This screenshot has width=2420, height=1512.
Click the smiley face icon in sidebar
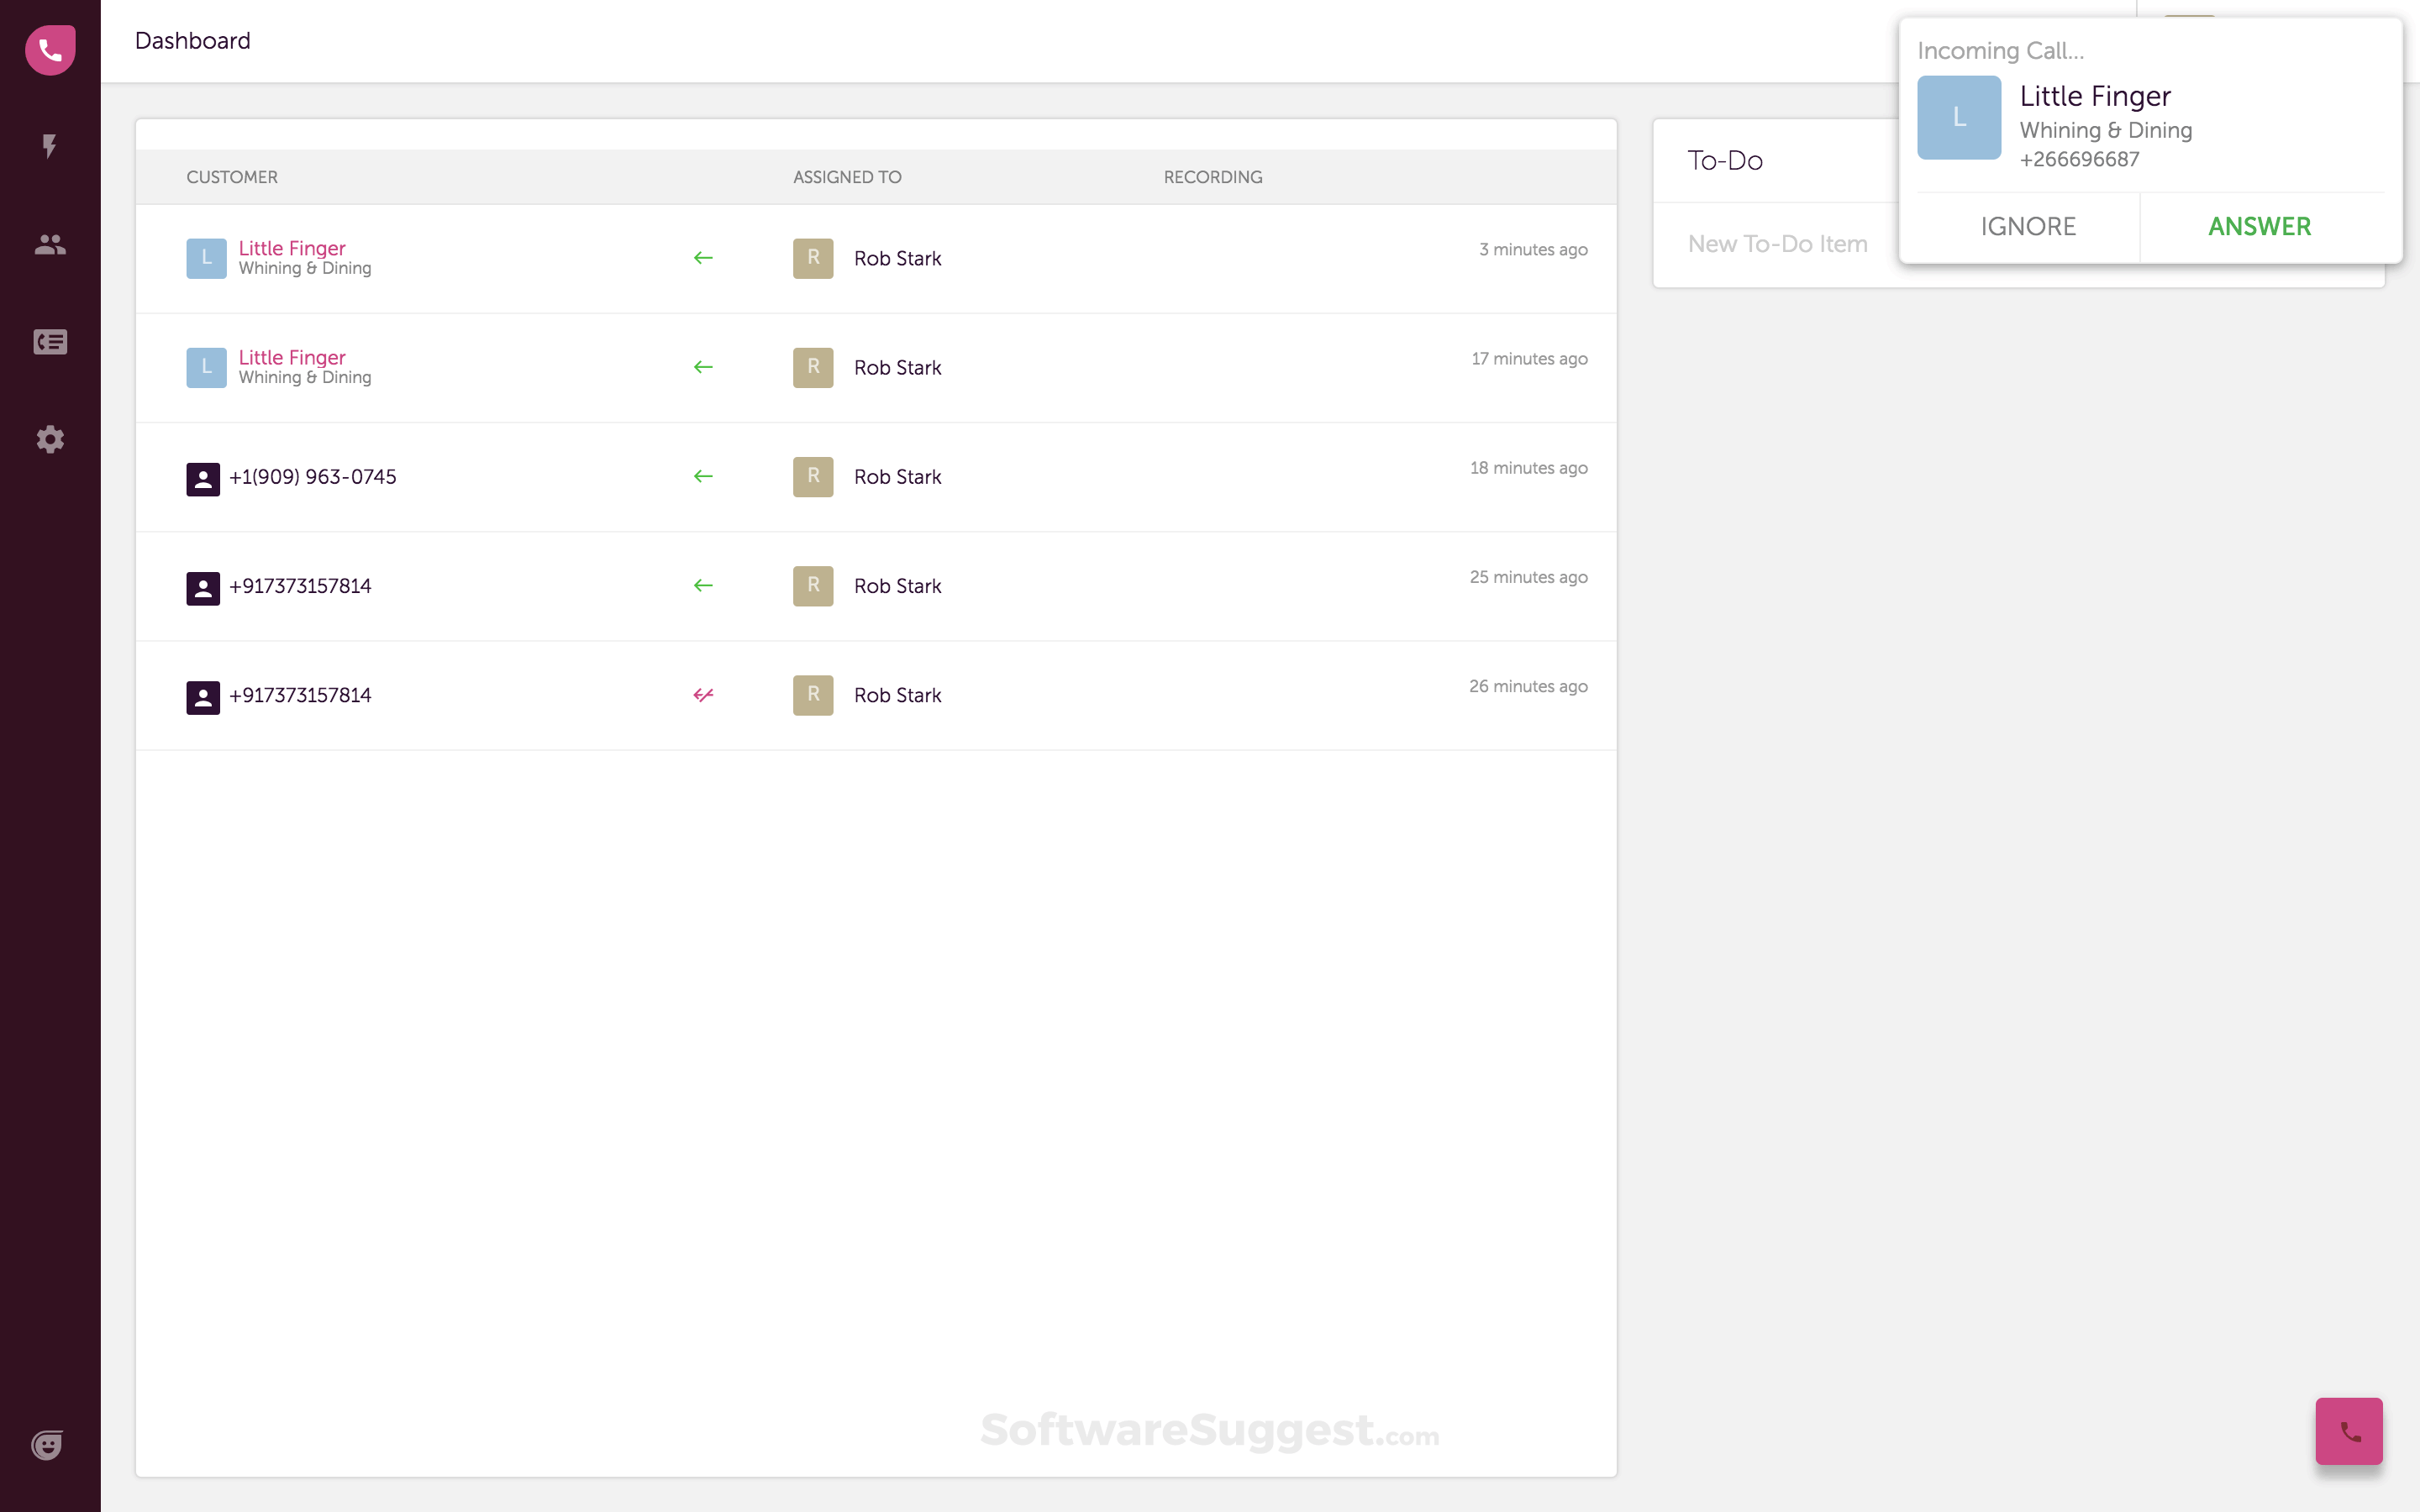(x=47, y=1445)
